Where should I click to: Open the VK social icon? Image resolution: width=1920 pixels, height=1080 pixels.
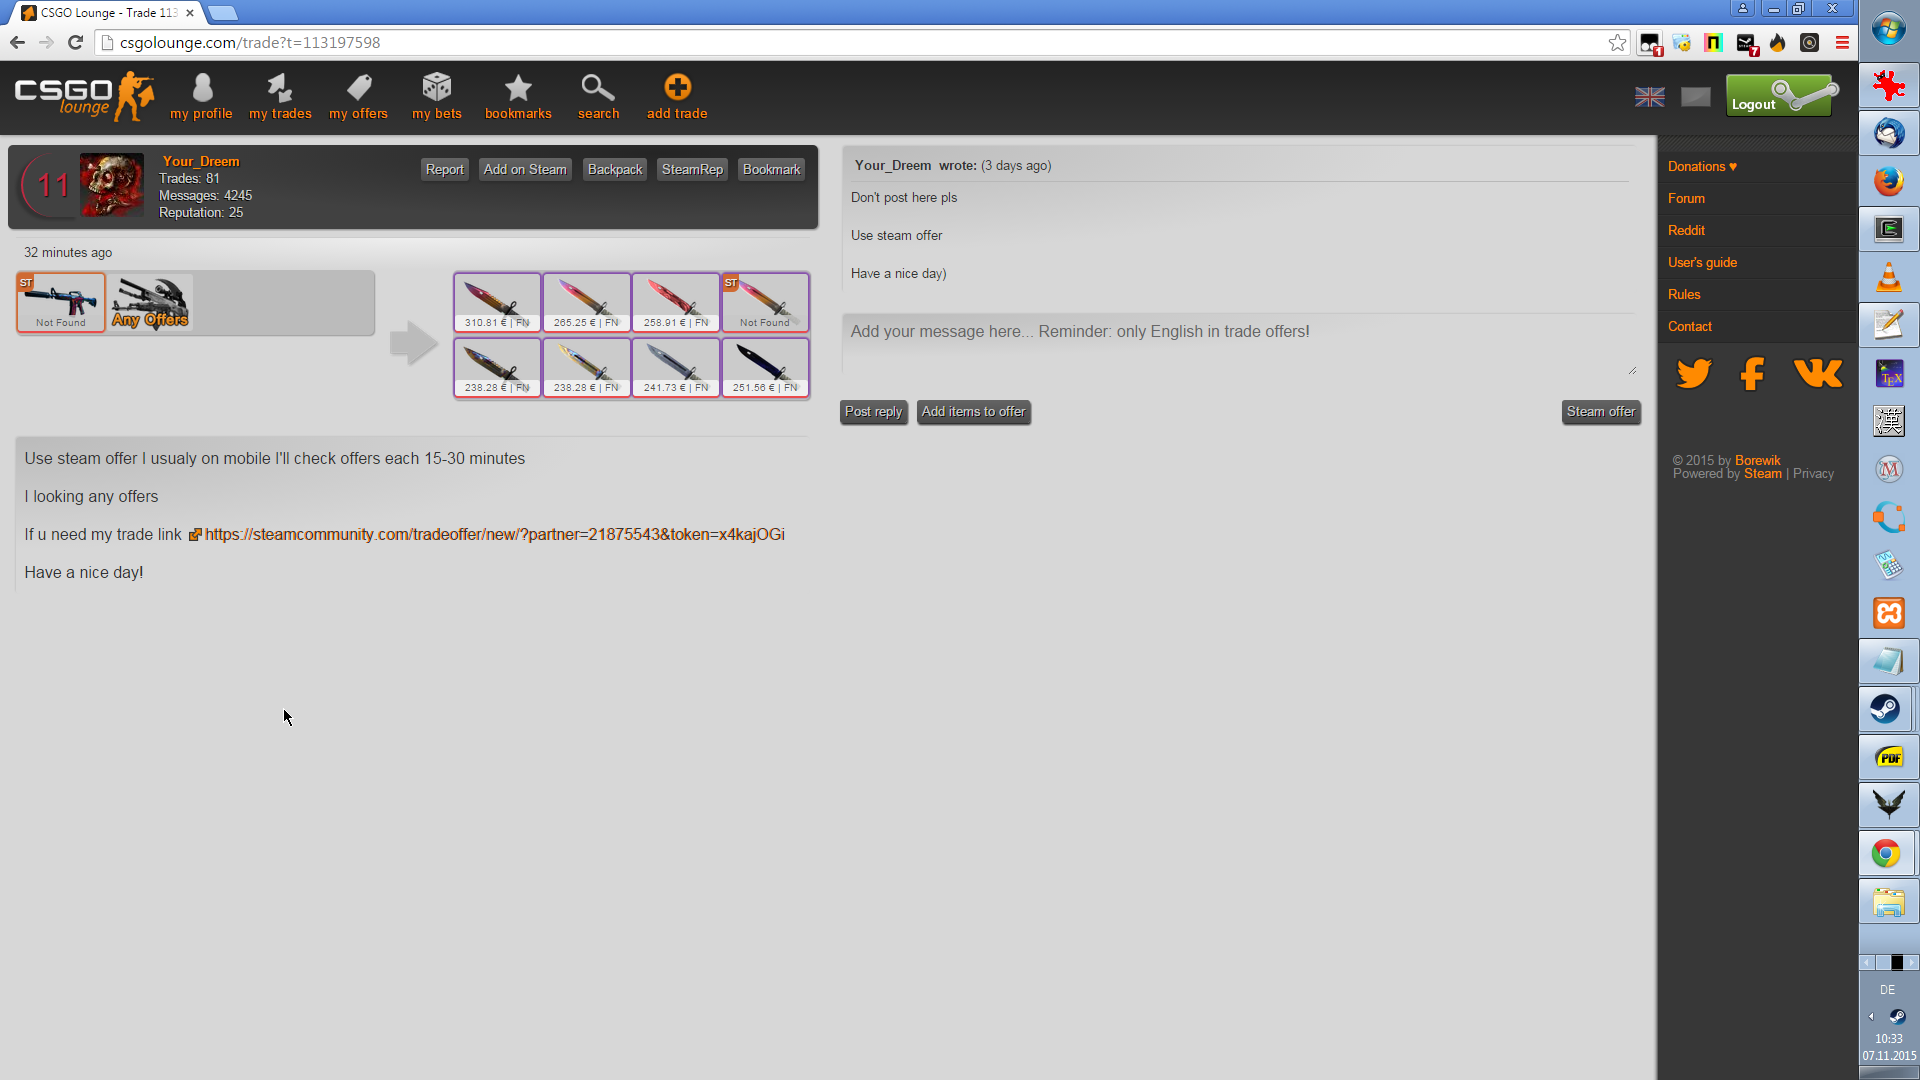1817,374
